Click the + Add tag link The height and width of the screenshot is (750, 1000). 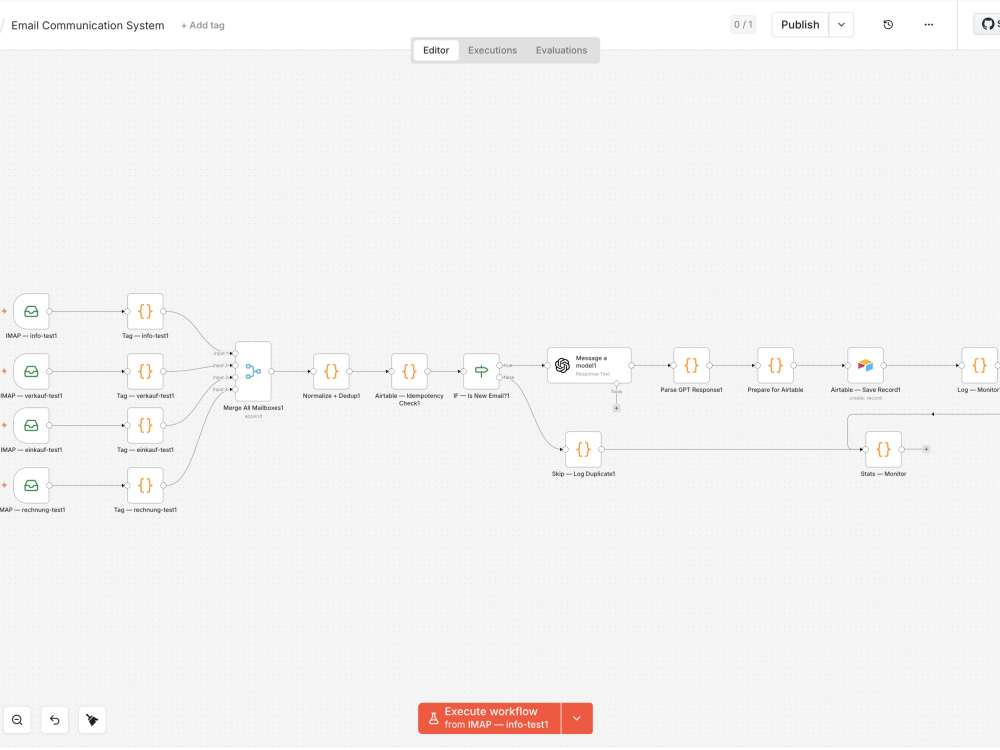point(203,26)
